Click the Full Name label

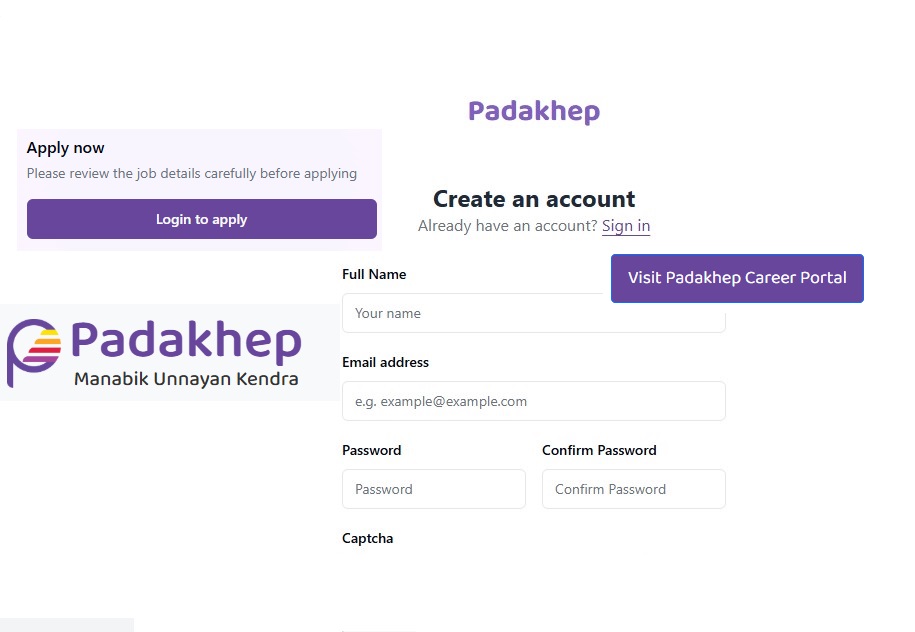[374, 274]
